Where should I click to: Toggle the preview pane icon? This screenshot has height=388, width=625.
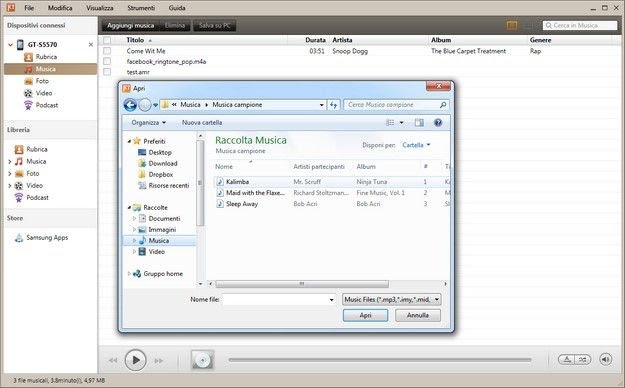[419, 122]
